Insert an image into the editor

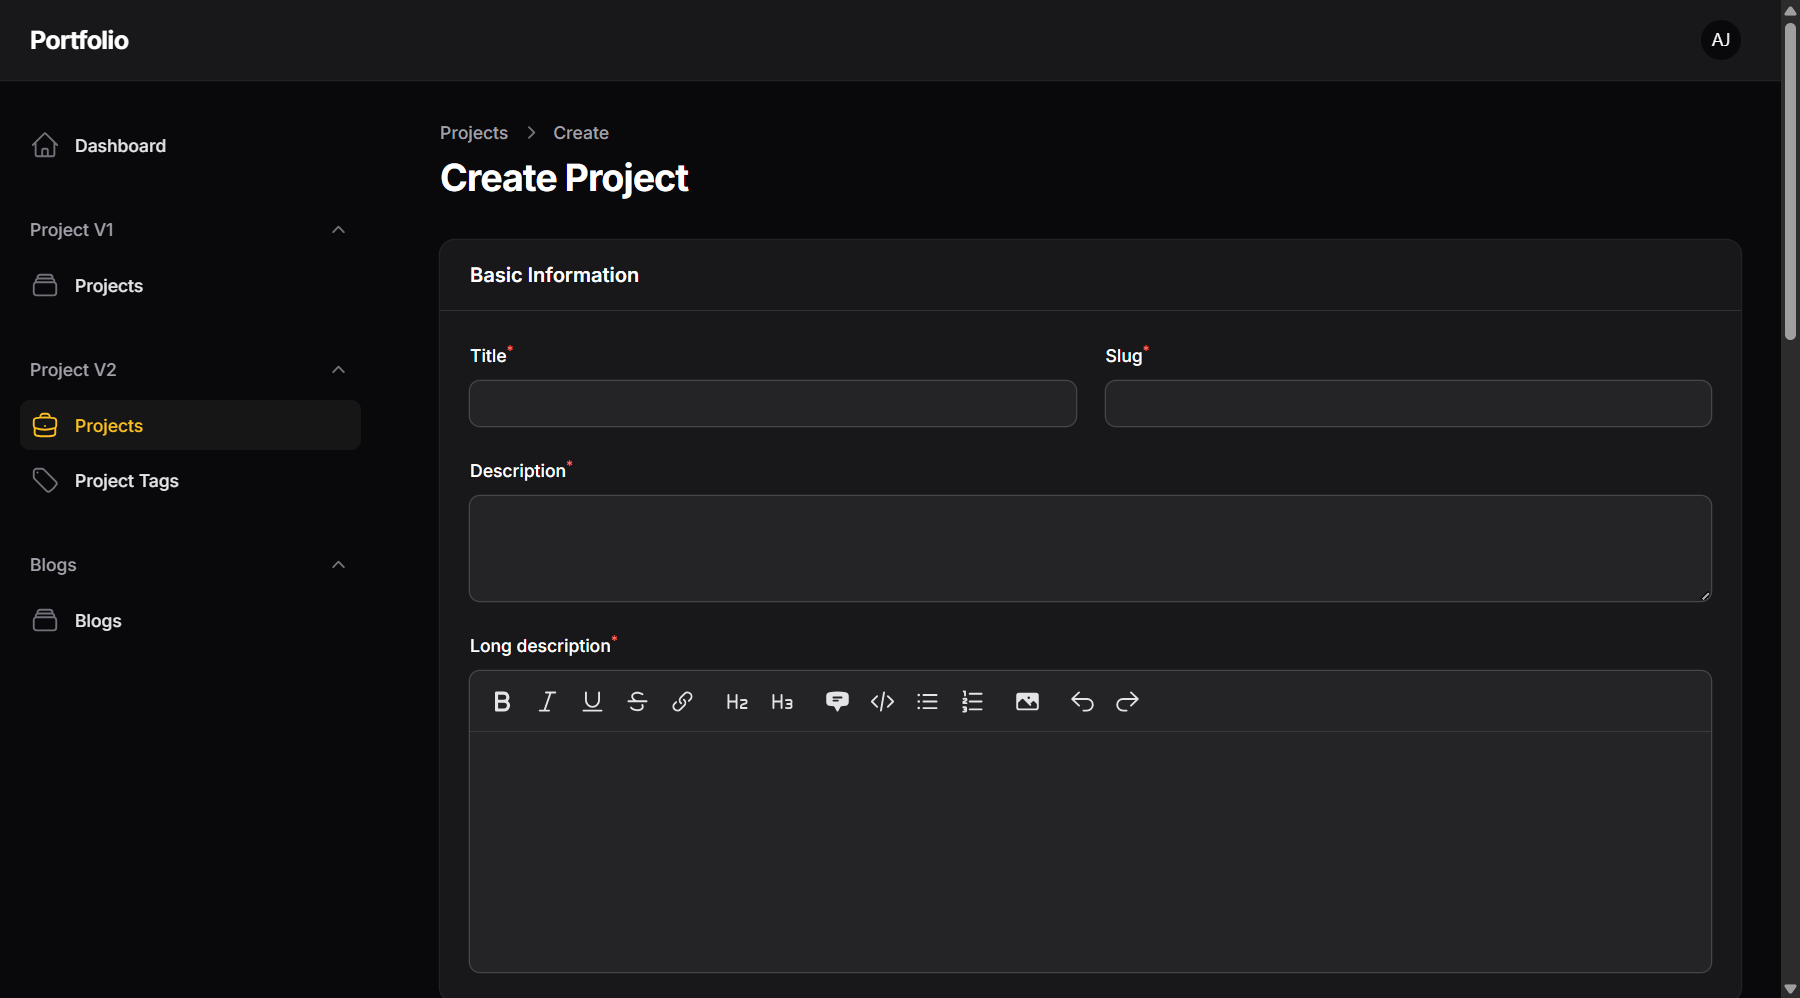point(1027,702)
